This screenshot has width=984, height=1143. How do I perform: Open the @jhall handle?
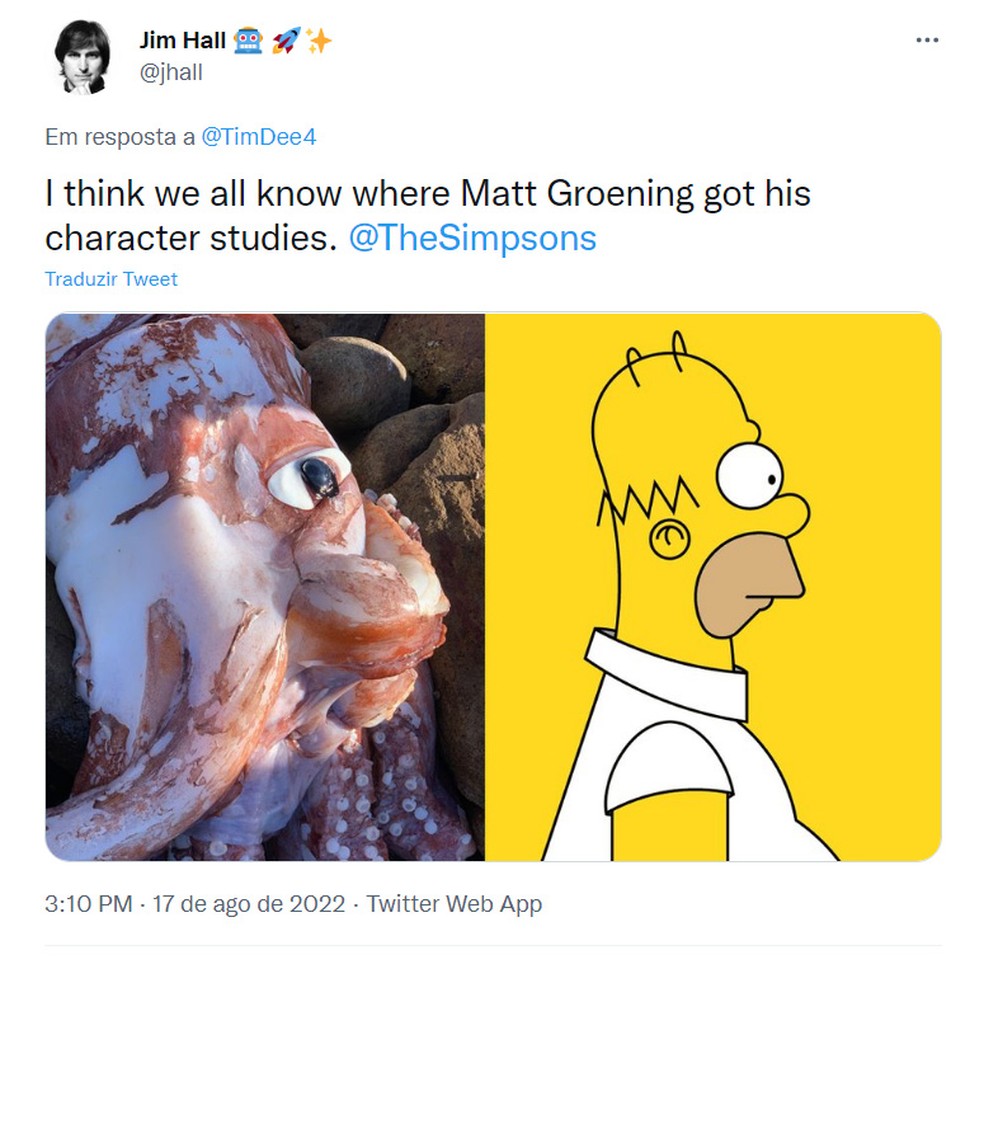pos(170,72)
